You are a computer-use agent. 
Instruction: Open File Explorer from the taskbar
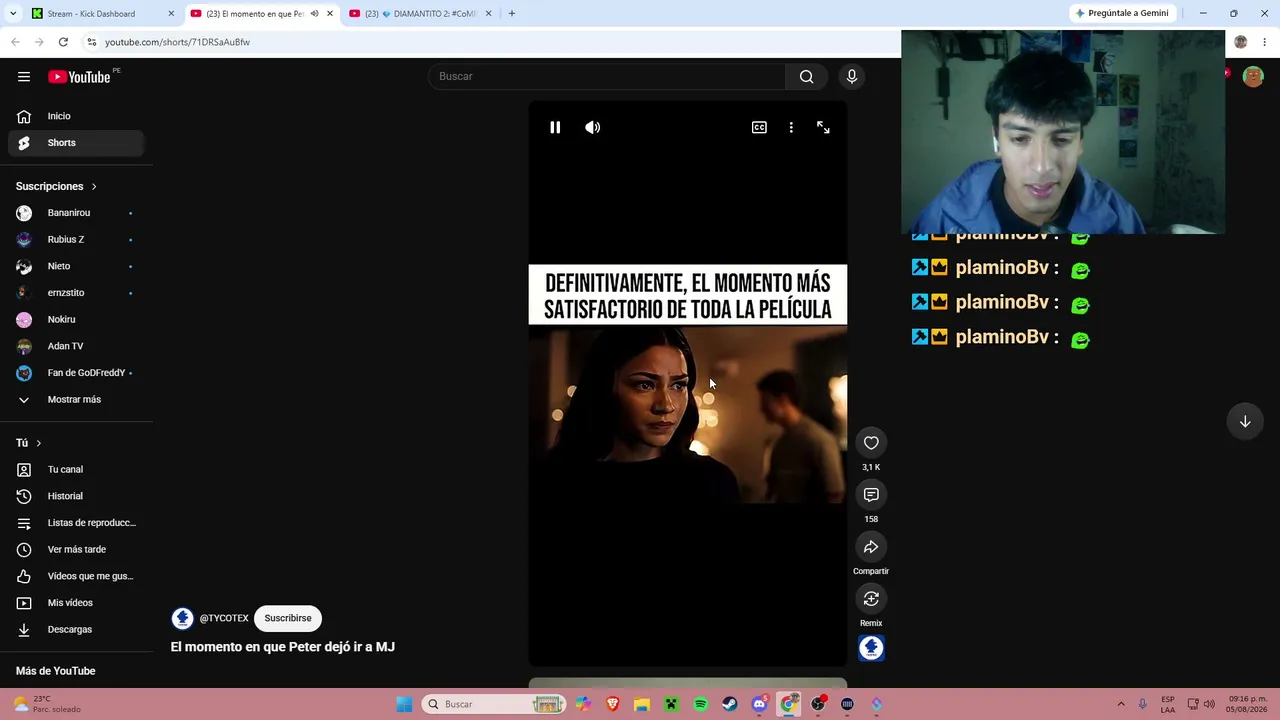point(642,704)
